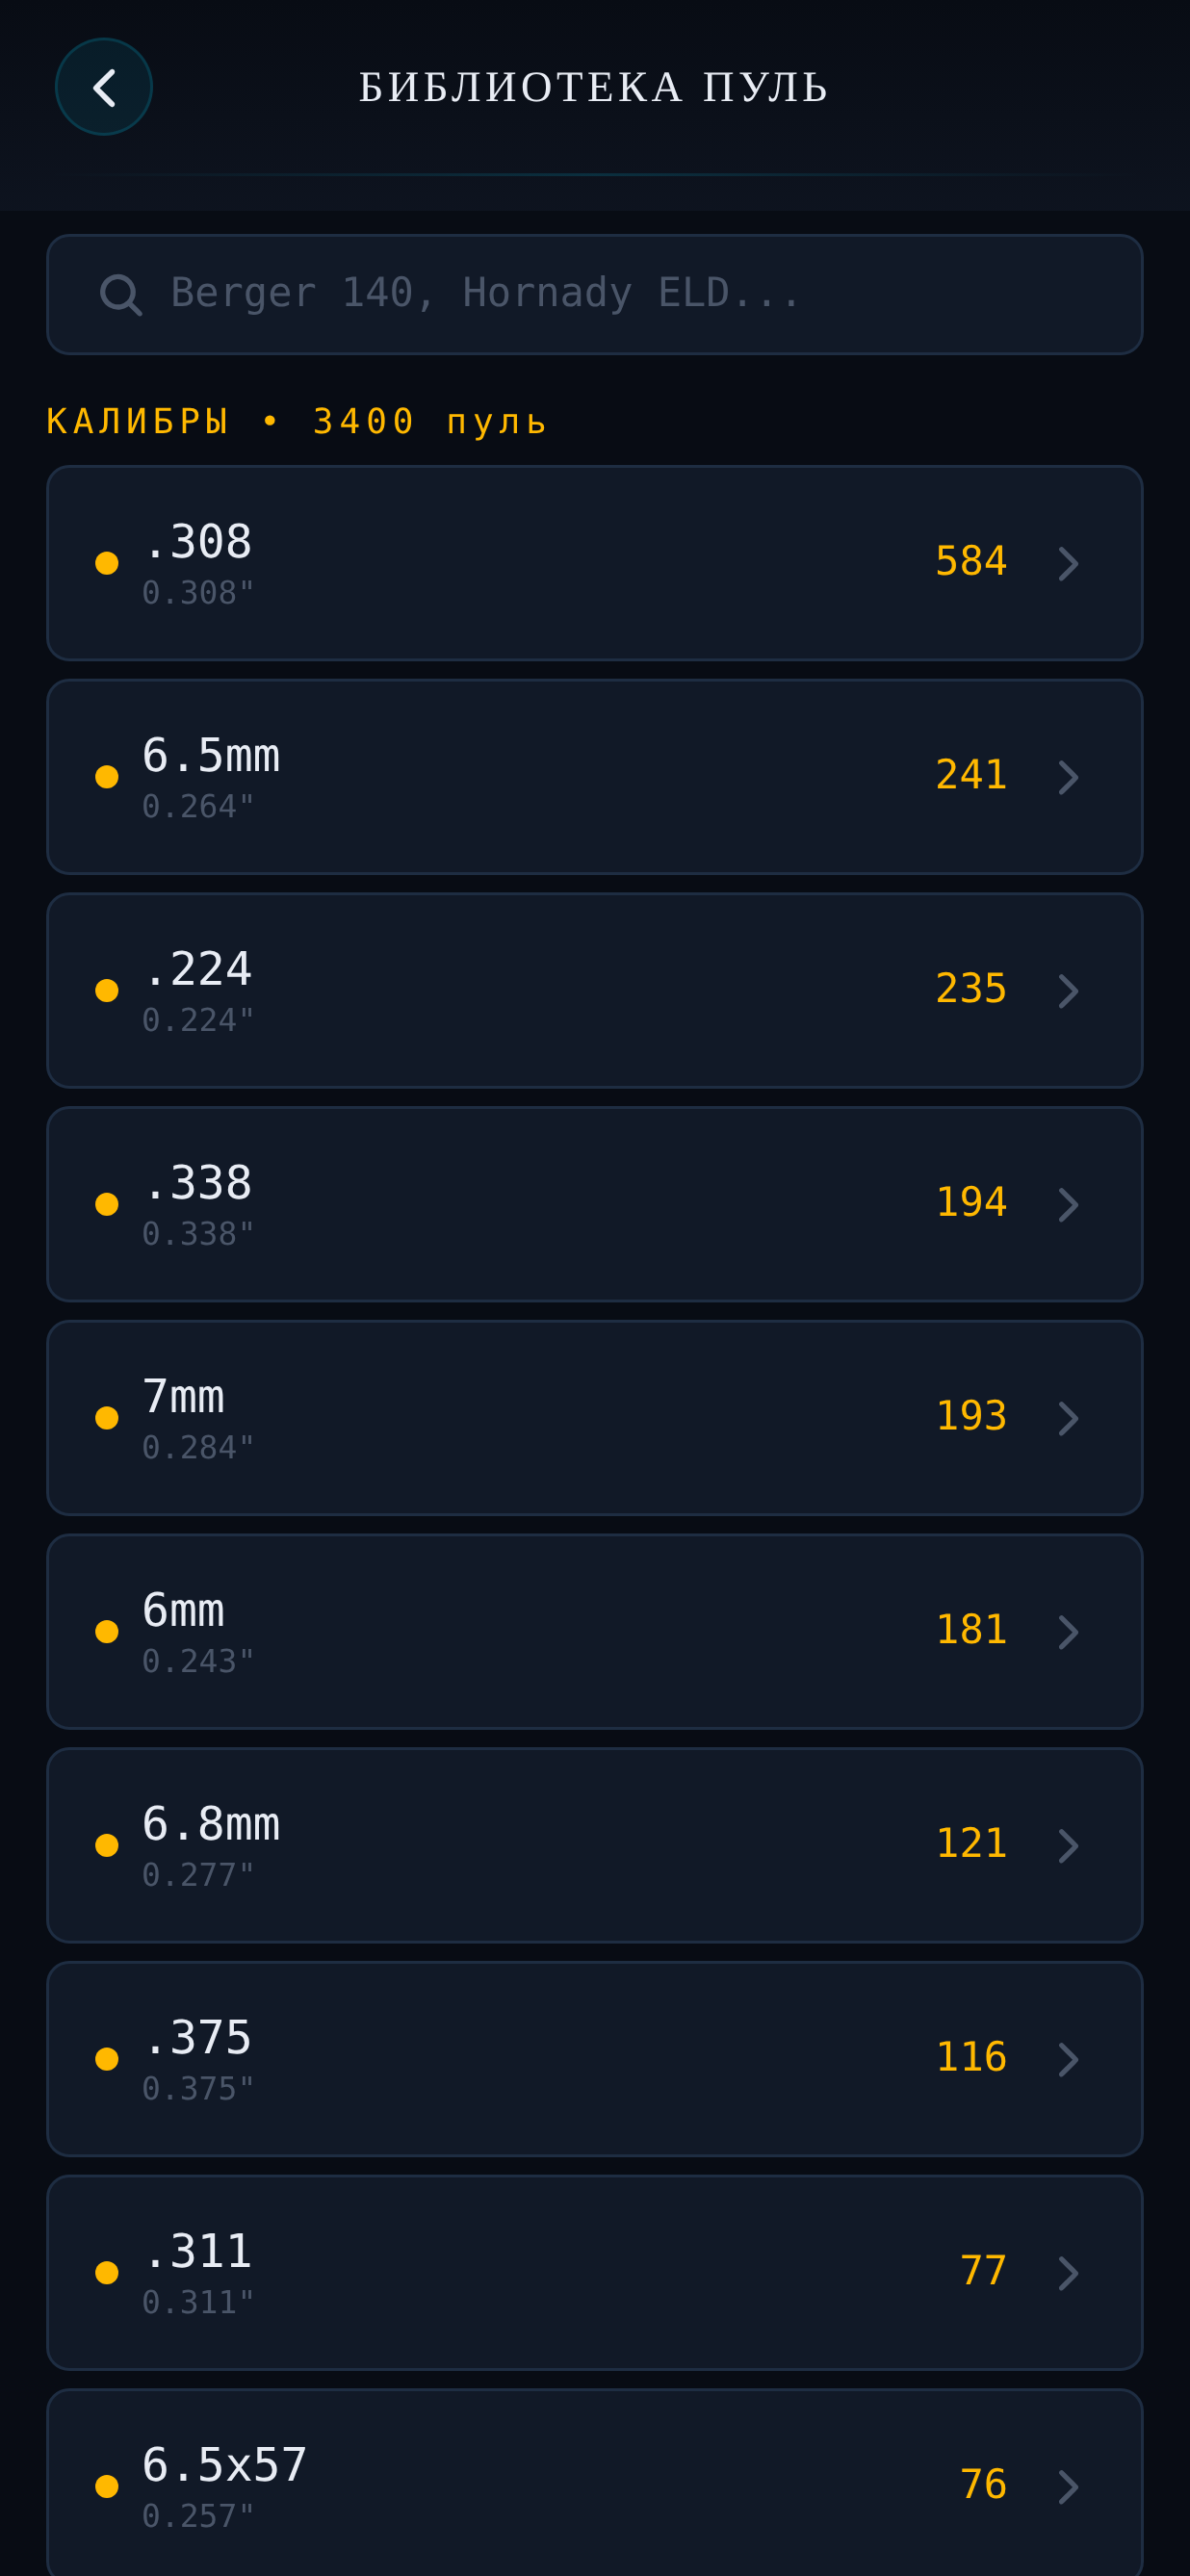Click the chevron on the 6.5x57 row
Screen dimensions: 1190x2576
pos(1068,2487)
